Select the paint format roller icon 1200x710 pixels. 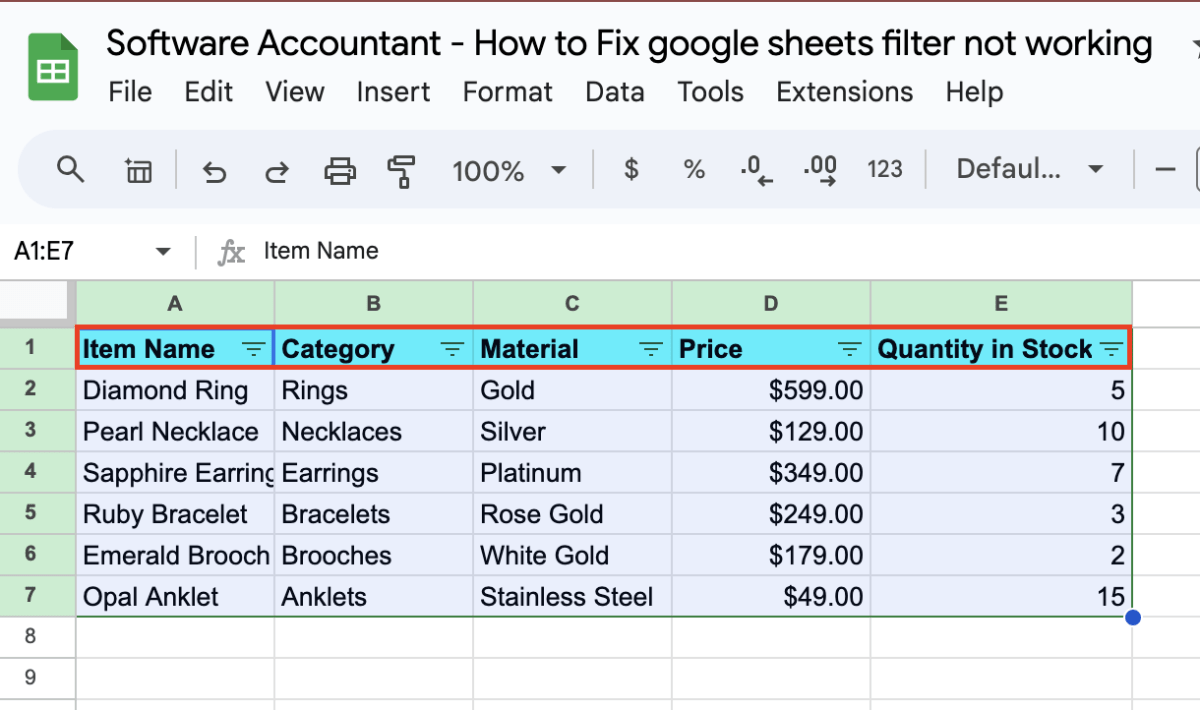point(401,171)
